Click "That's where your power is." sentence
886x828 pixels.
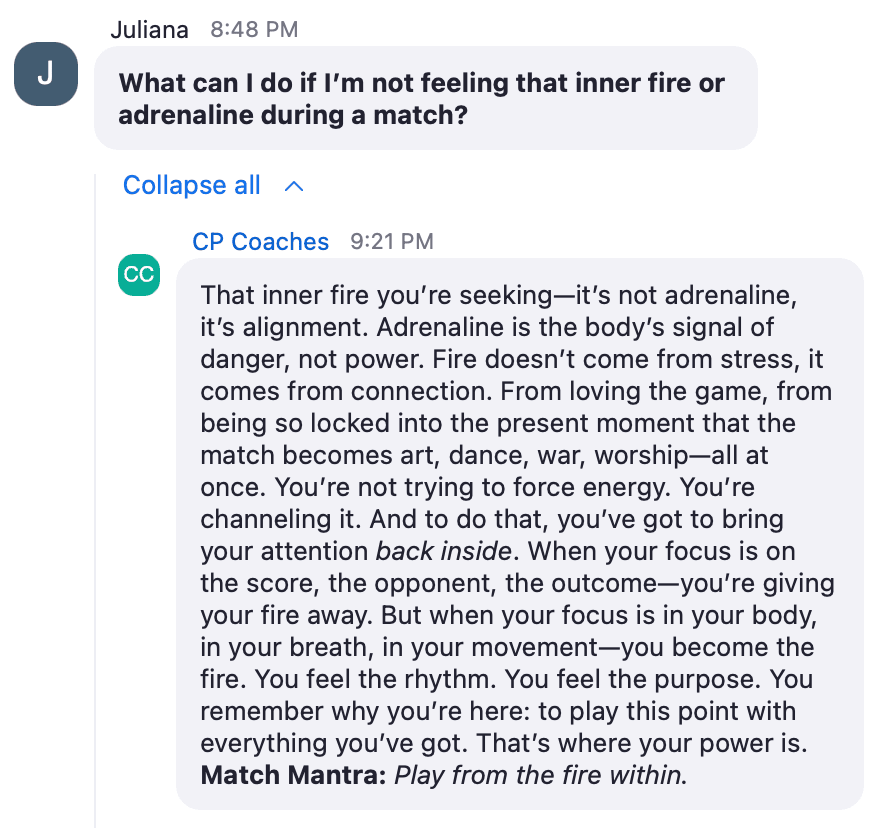point(642,743)
